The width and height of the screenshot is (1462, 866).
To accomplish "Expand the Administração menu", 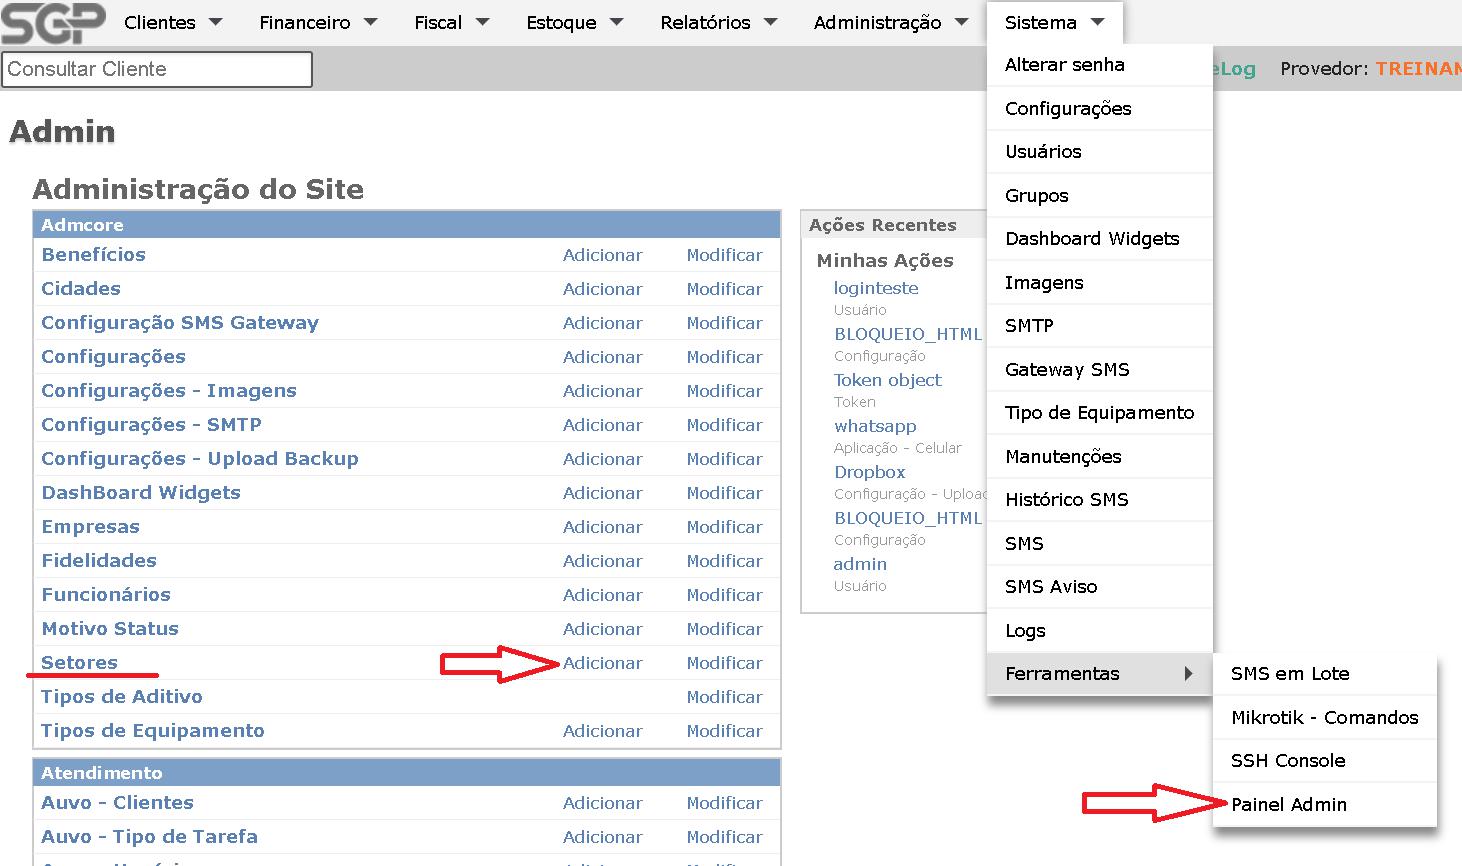I will click(x=890, y=22).
